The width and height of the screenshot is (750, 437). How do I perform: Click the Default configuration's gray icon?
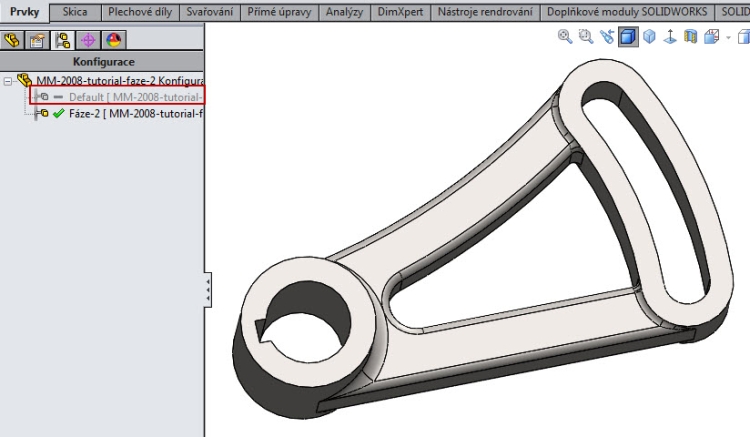(x=44, y=97)
